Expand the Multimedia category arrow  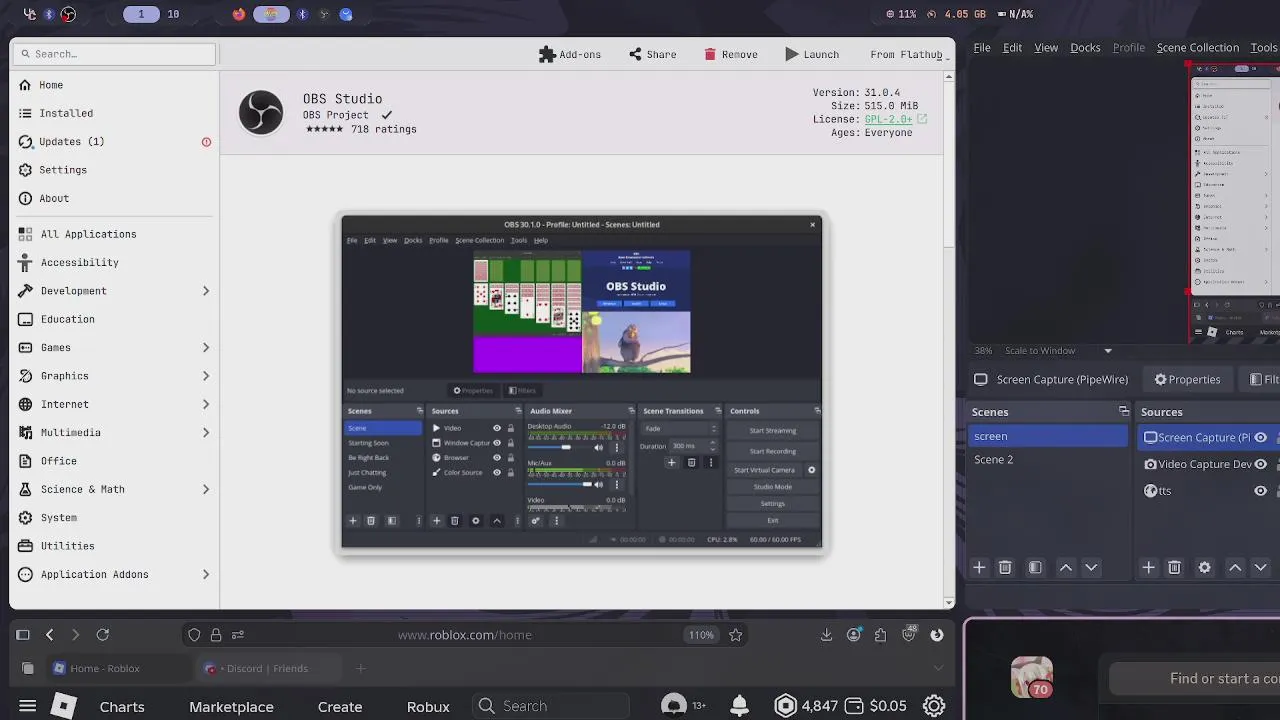[x=206, y=432]
